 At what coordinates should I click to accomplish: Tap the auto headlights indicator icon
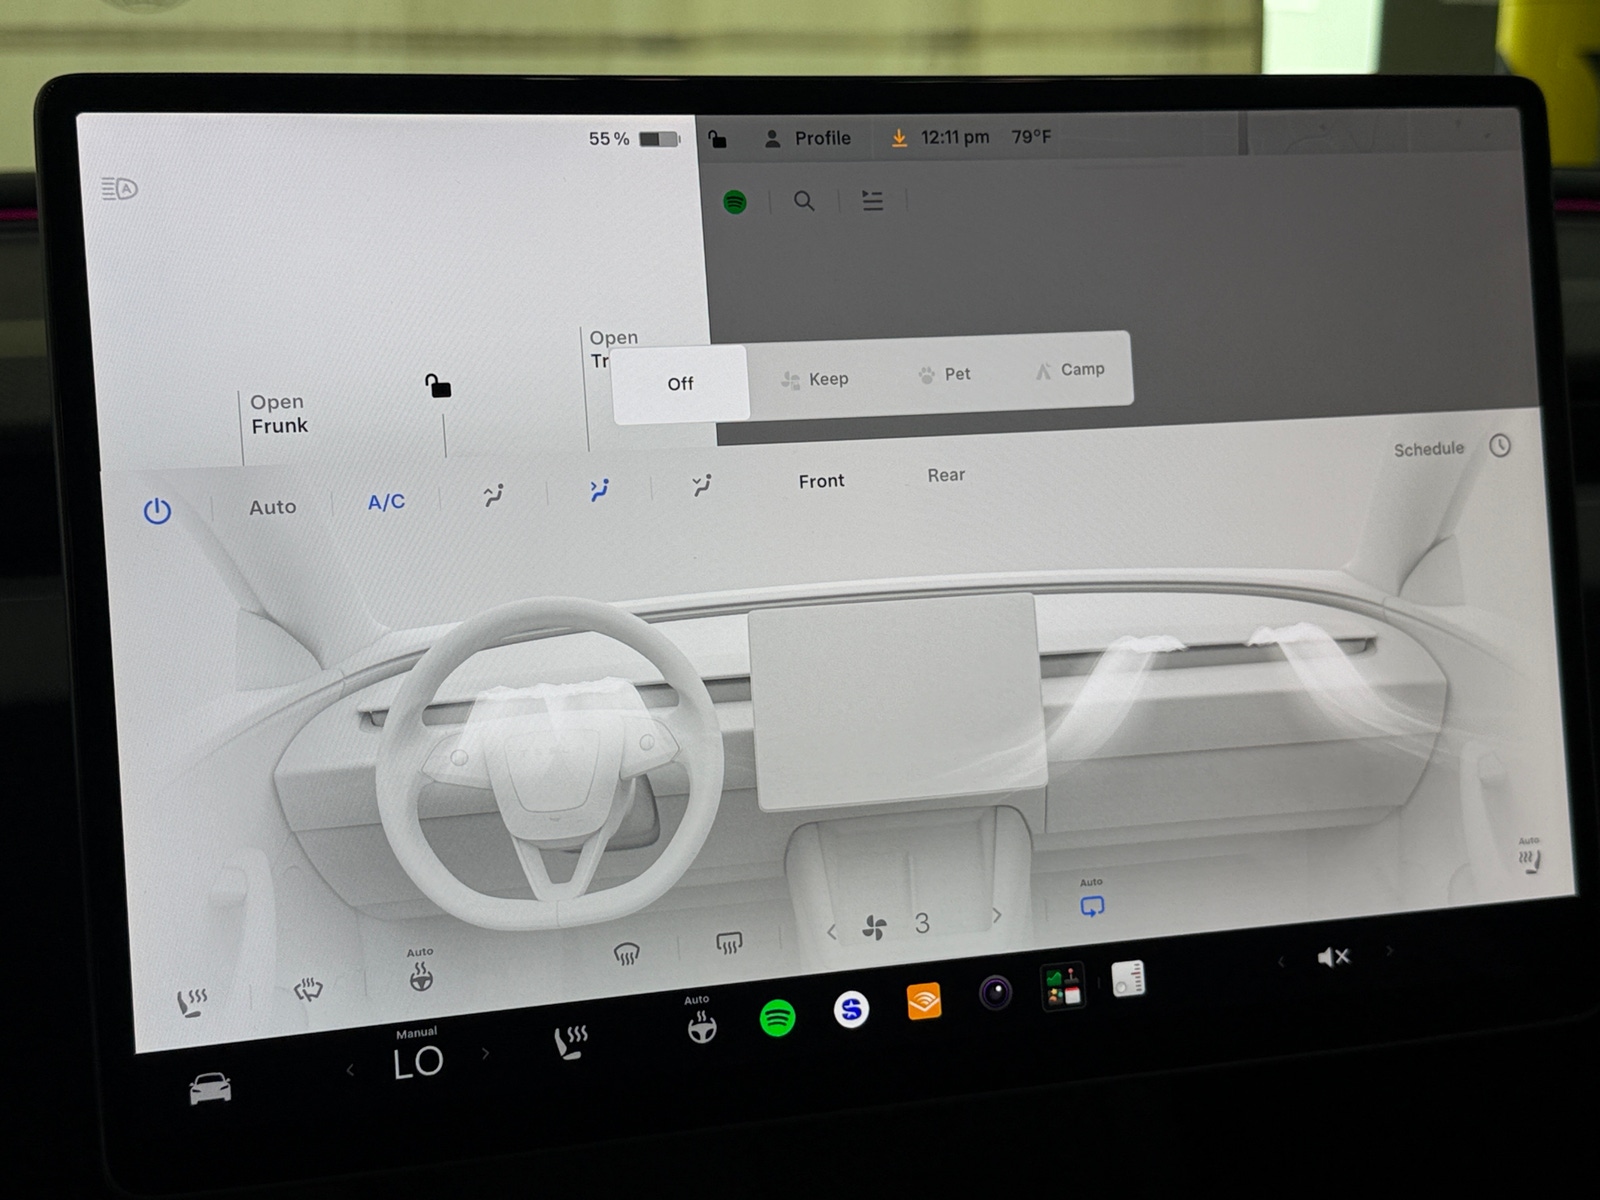click(x=119, y=188)
